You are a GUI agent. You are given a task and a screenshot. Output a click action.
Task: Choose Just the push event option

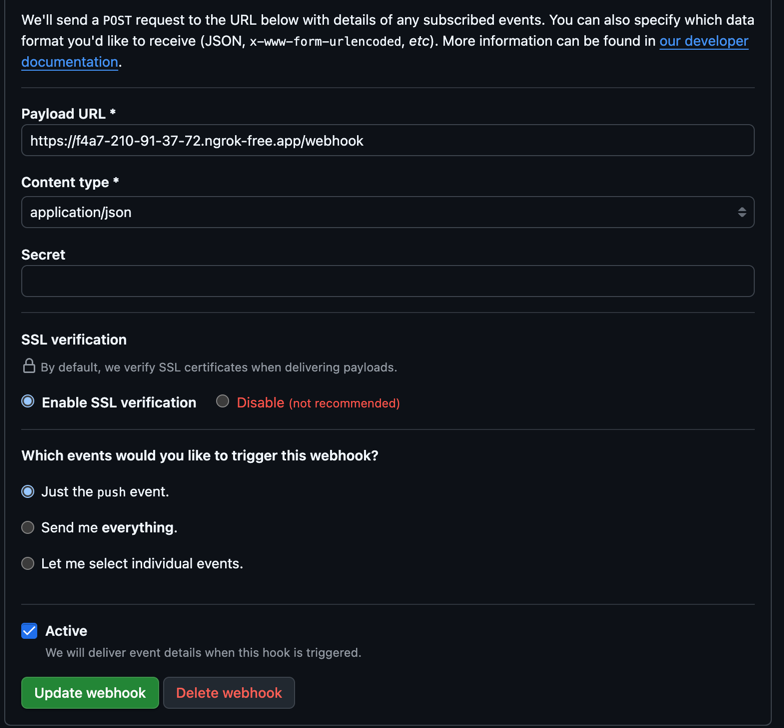[x=28, y=492]
